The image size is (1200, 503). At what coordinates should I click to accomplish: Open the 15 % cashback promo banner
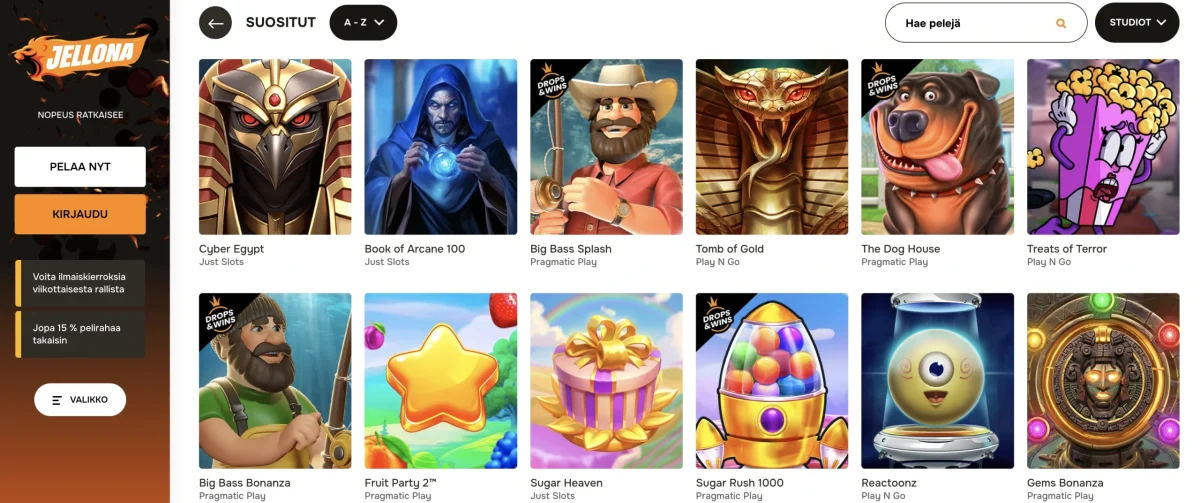[x=80, y=334]
